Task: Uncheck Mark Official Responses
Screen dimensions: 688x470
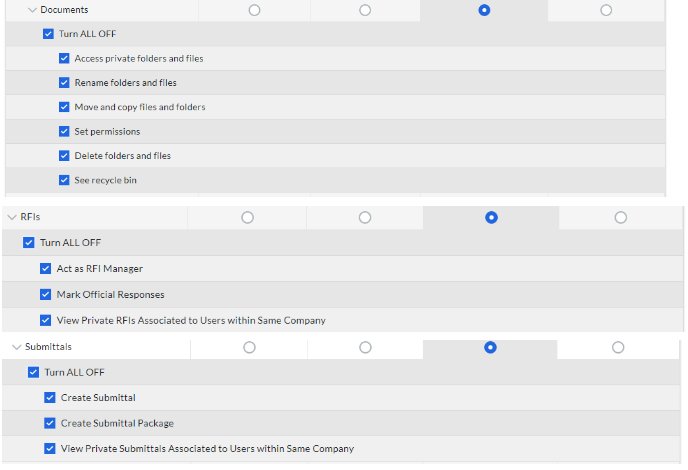Action: click(46, 295)
